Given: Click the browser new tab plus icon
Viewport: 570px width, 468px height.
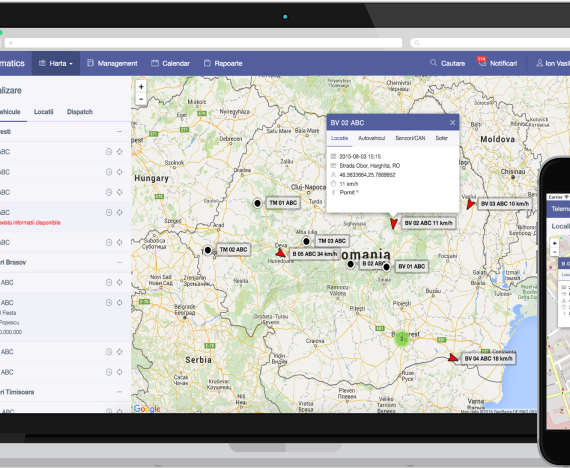Looking at the screenshot, I should click(x=11, y=43).
